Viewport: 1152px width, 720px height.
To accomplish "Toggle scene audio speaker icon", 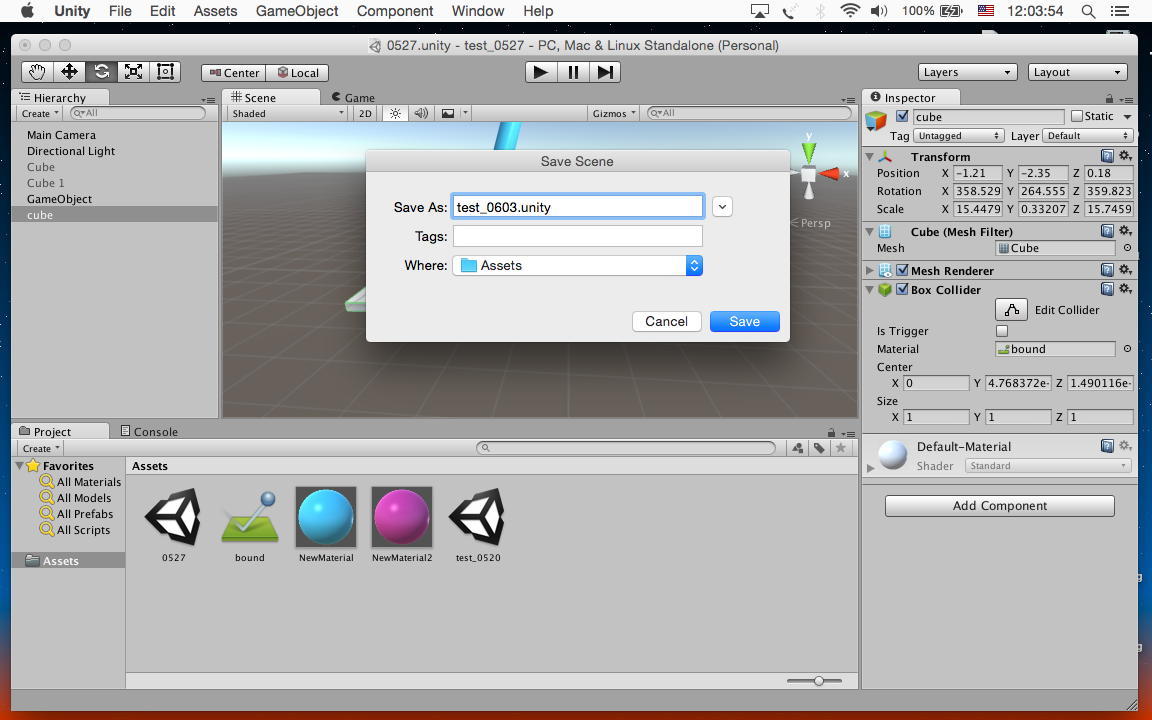I will click(x=421, y=113).
